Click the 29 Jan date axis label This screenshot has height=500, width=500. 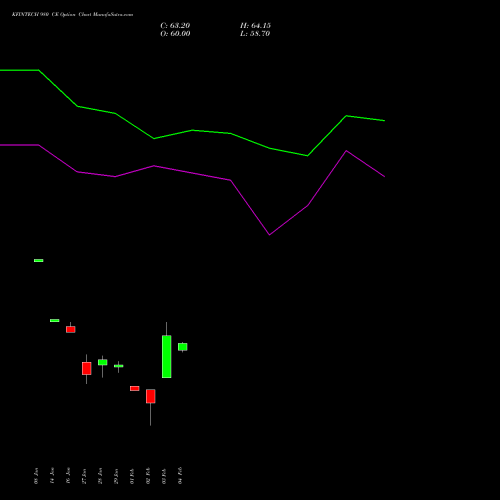coord(116,476)
